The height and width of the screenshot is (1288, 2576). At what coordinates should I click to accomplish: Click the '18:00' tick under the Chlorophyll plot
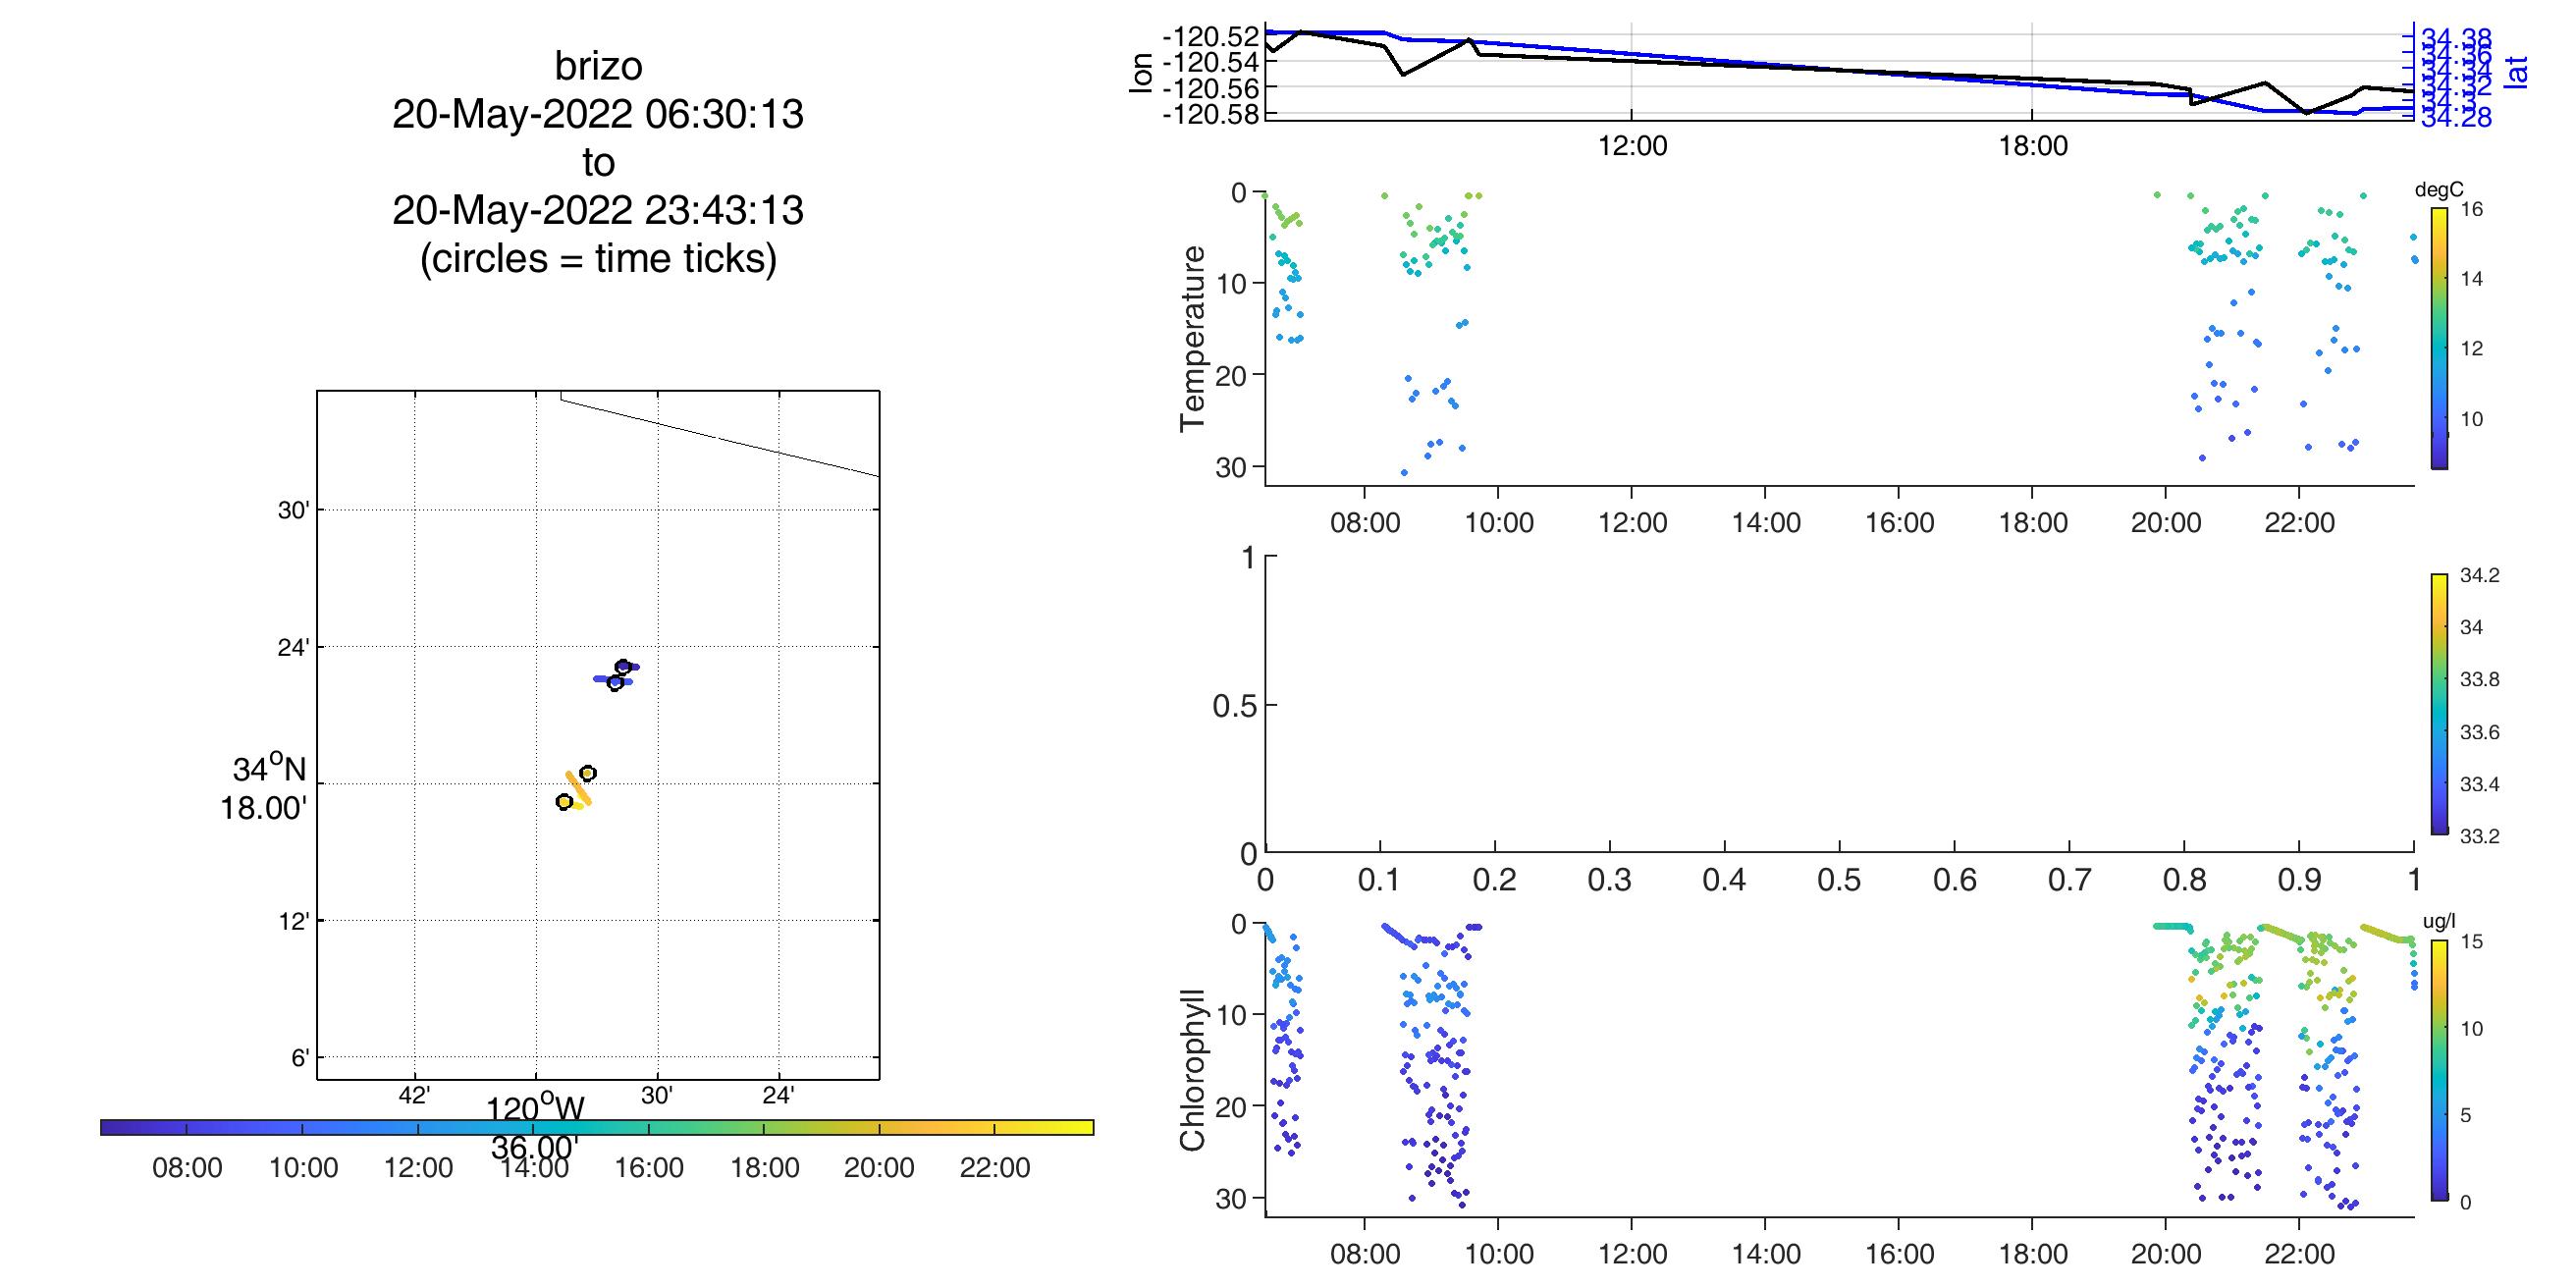pos(2033,1254)
